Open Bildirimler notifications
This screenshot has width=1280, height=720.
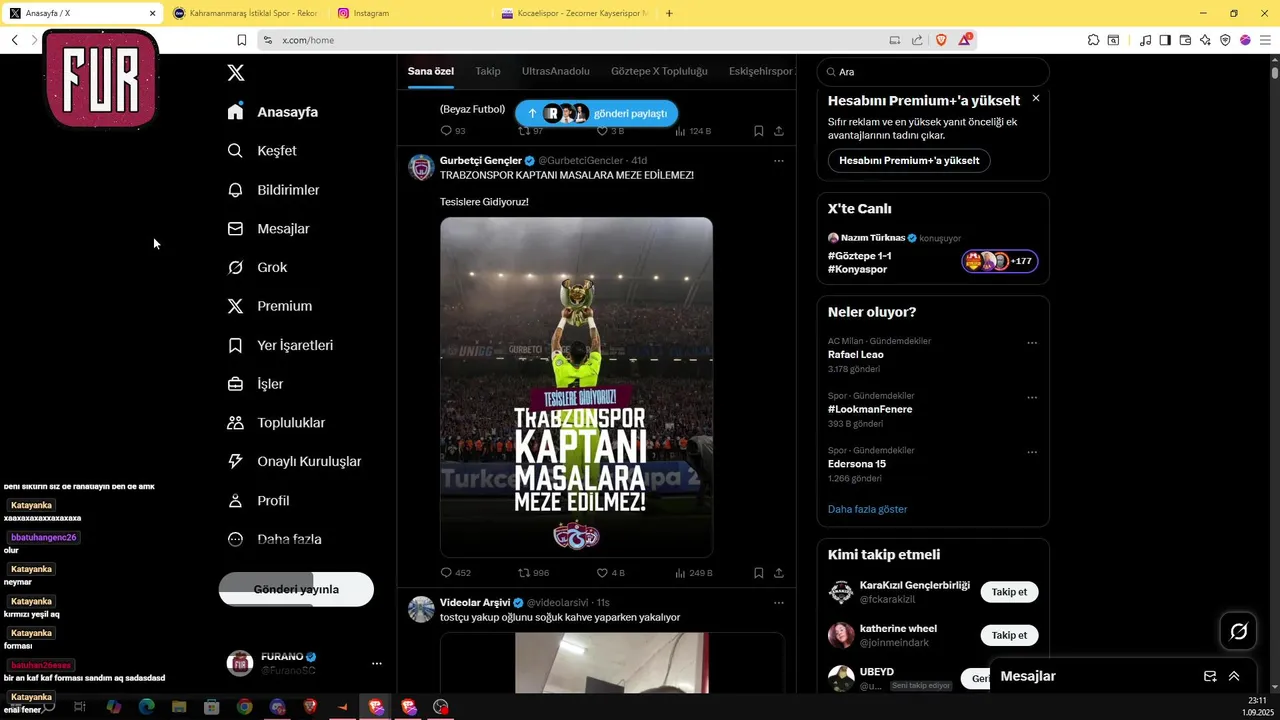273,190
